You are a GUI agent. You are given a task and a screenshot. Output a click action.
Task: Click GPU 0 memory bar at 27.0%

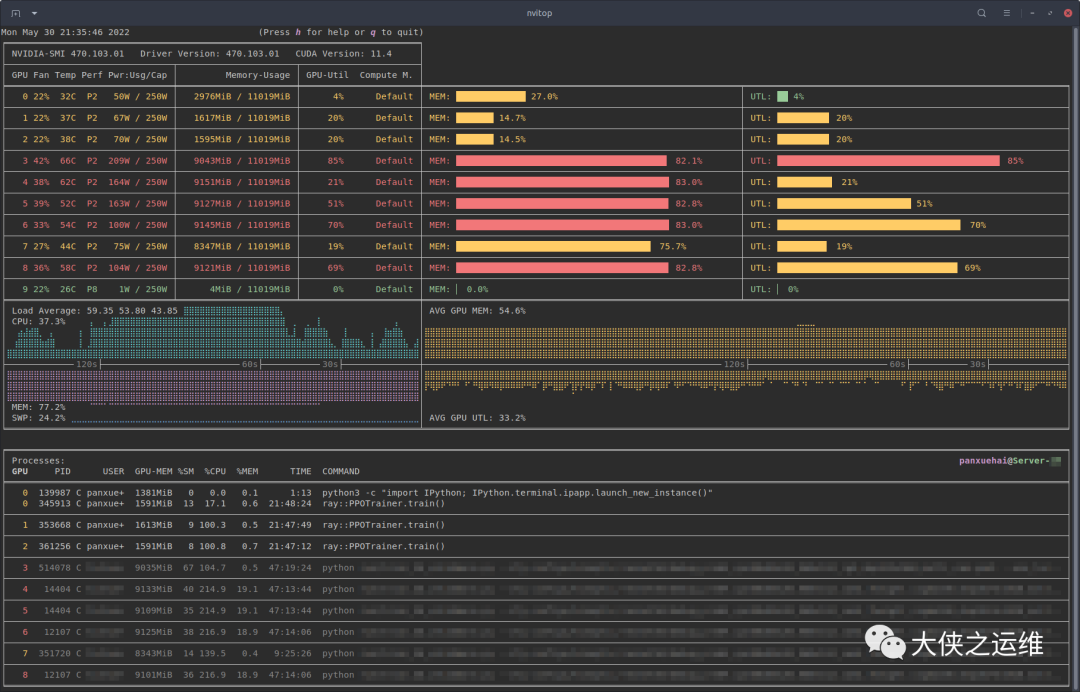pos(490,96)
